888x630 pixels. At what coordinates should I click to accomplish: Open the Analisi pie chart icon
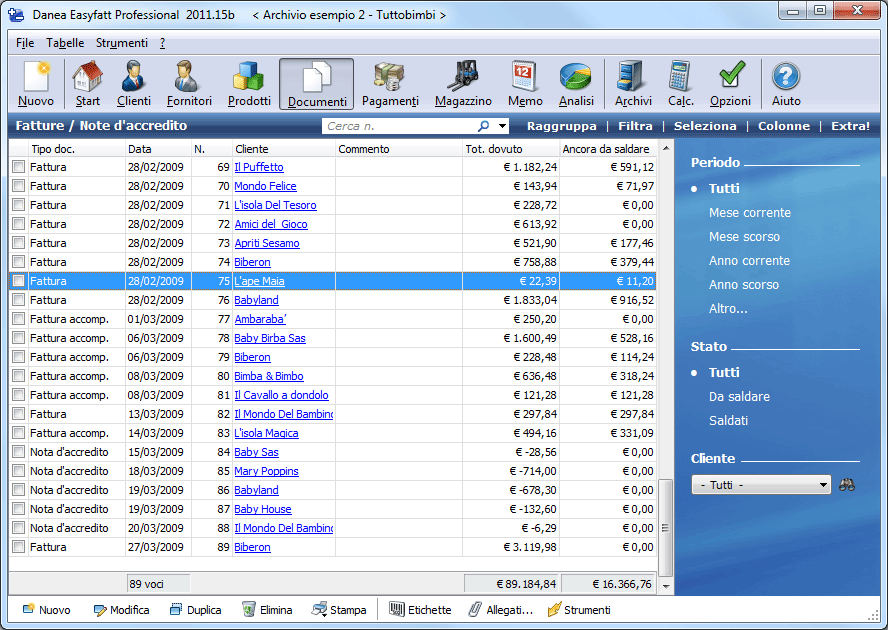576,84
